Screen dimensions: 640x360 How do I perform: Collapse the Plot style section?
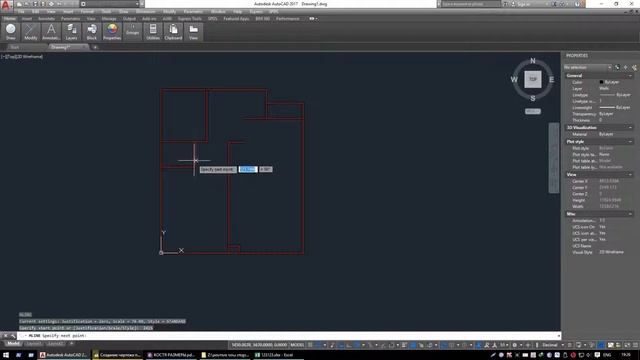click(630, 142)
